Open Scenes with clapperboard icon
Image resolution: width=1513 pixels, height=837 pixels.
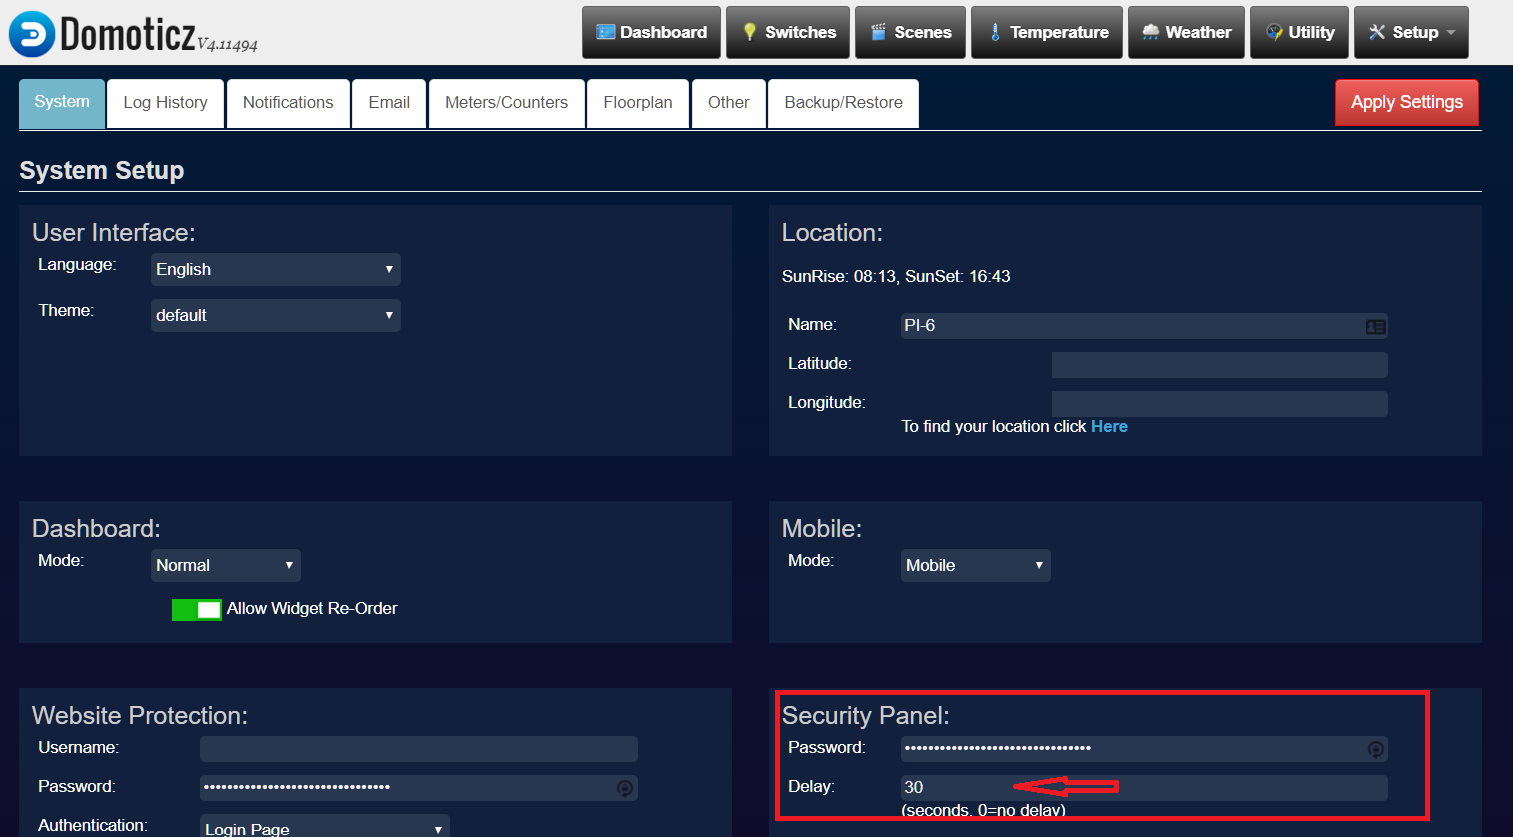coord(909,32)
